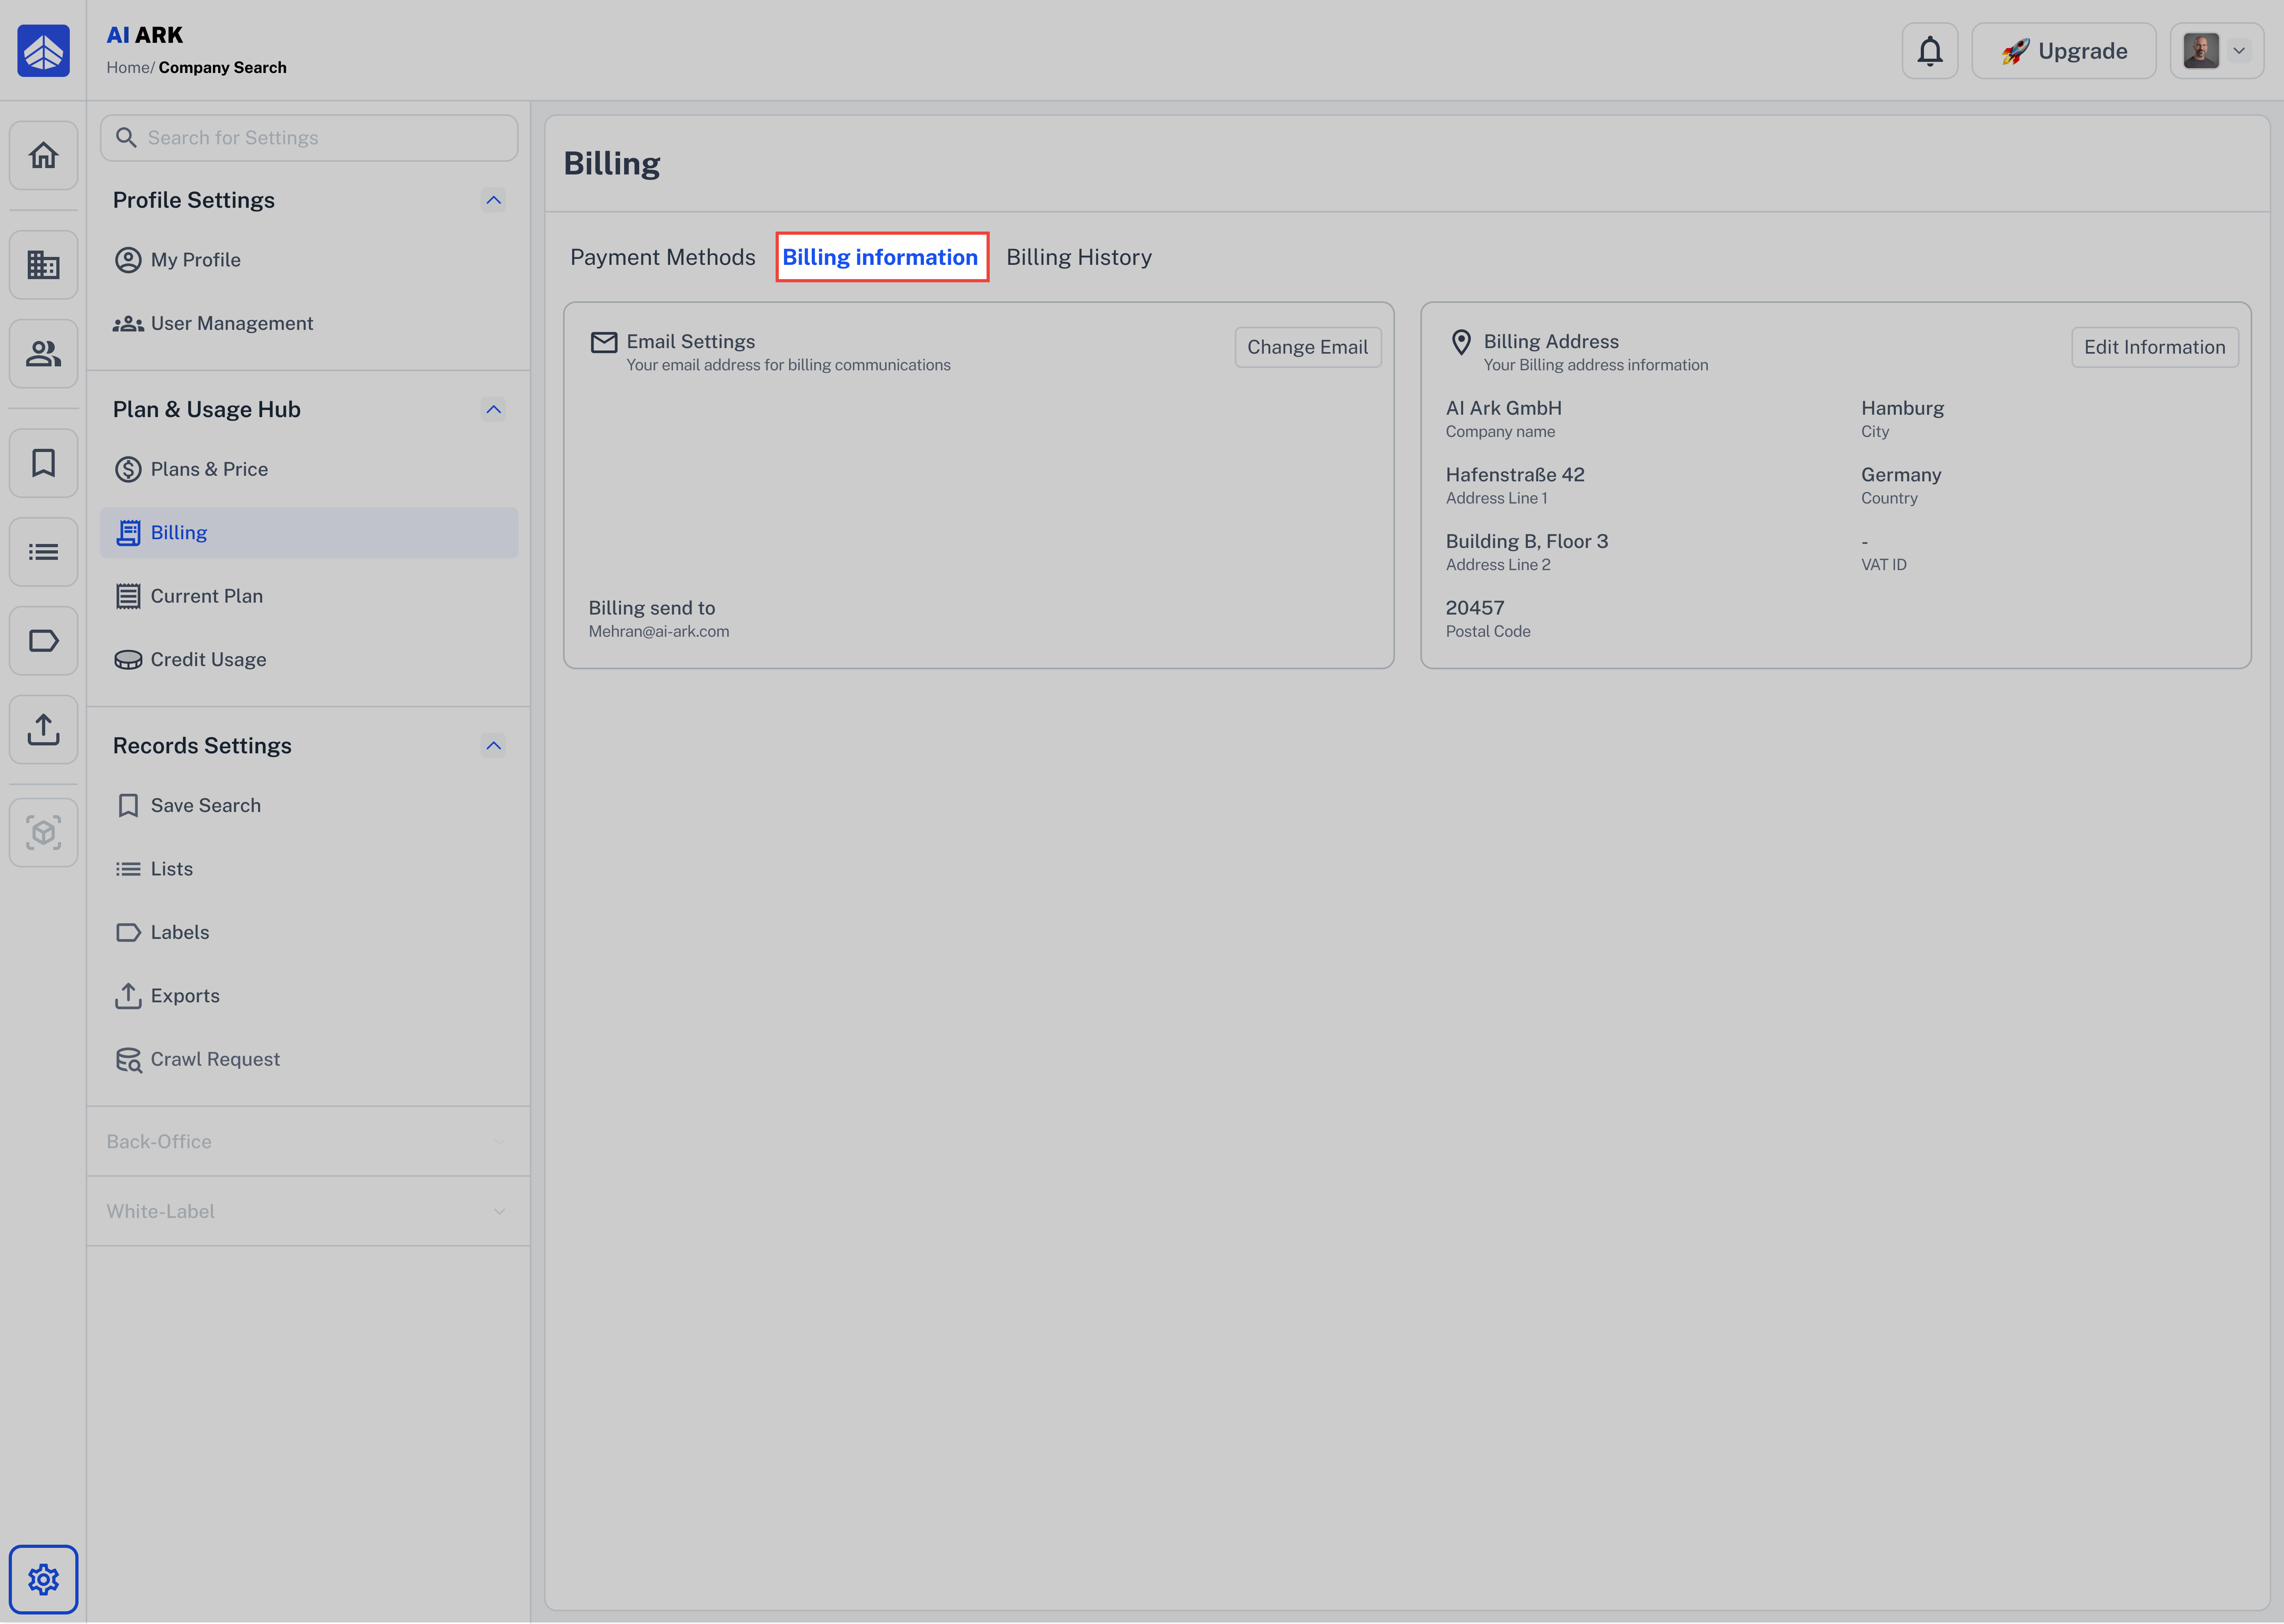
Task: Open Current Plan page
Action: [x=309, y=596]
